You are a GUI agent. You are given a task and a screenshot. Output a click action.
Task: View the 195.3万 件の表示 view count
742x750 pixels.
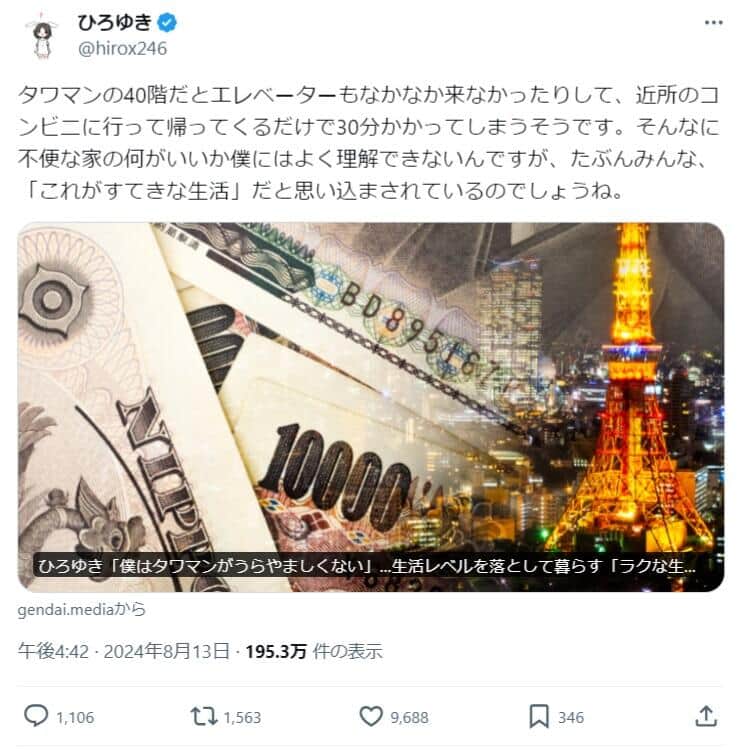click(314, 651)
